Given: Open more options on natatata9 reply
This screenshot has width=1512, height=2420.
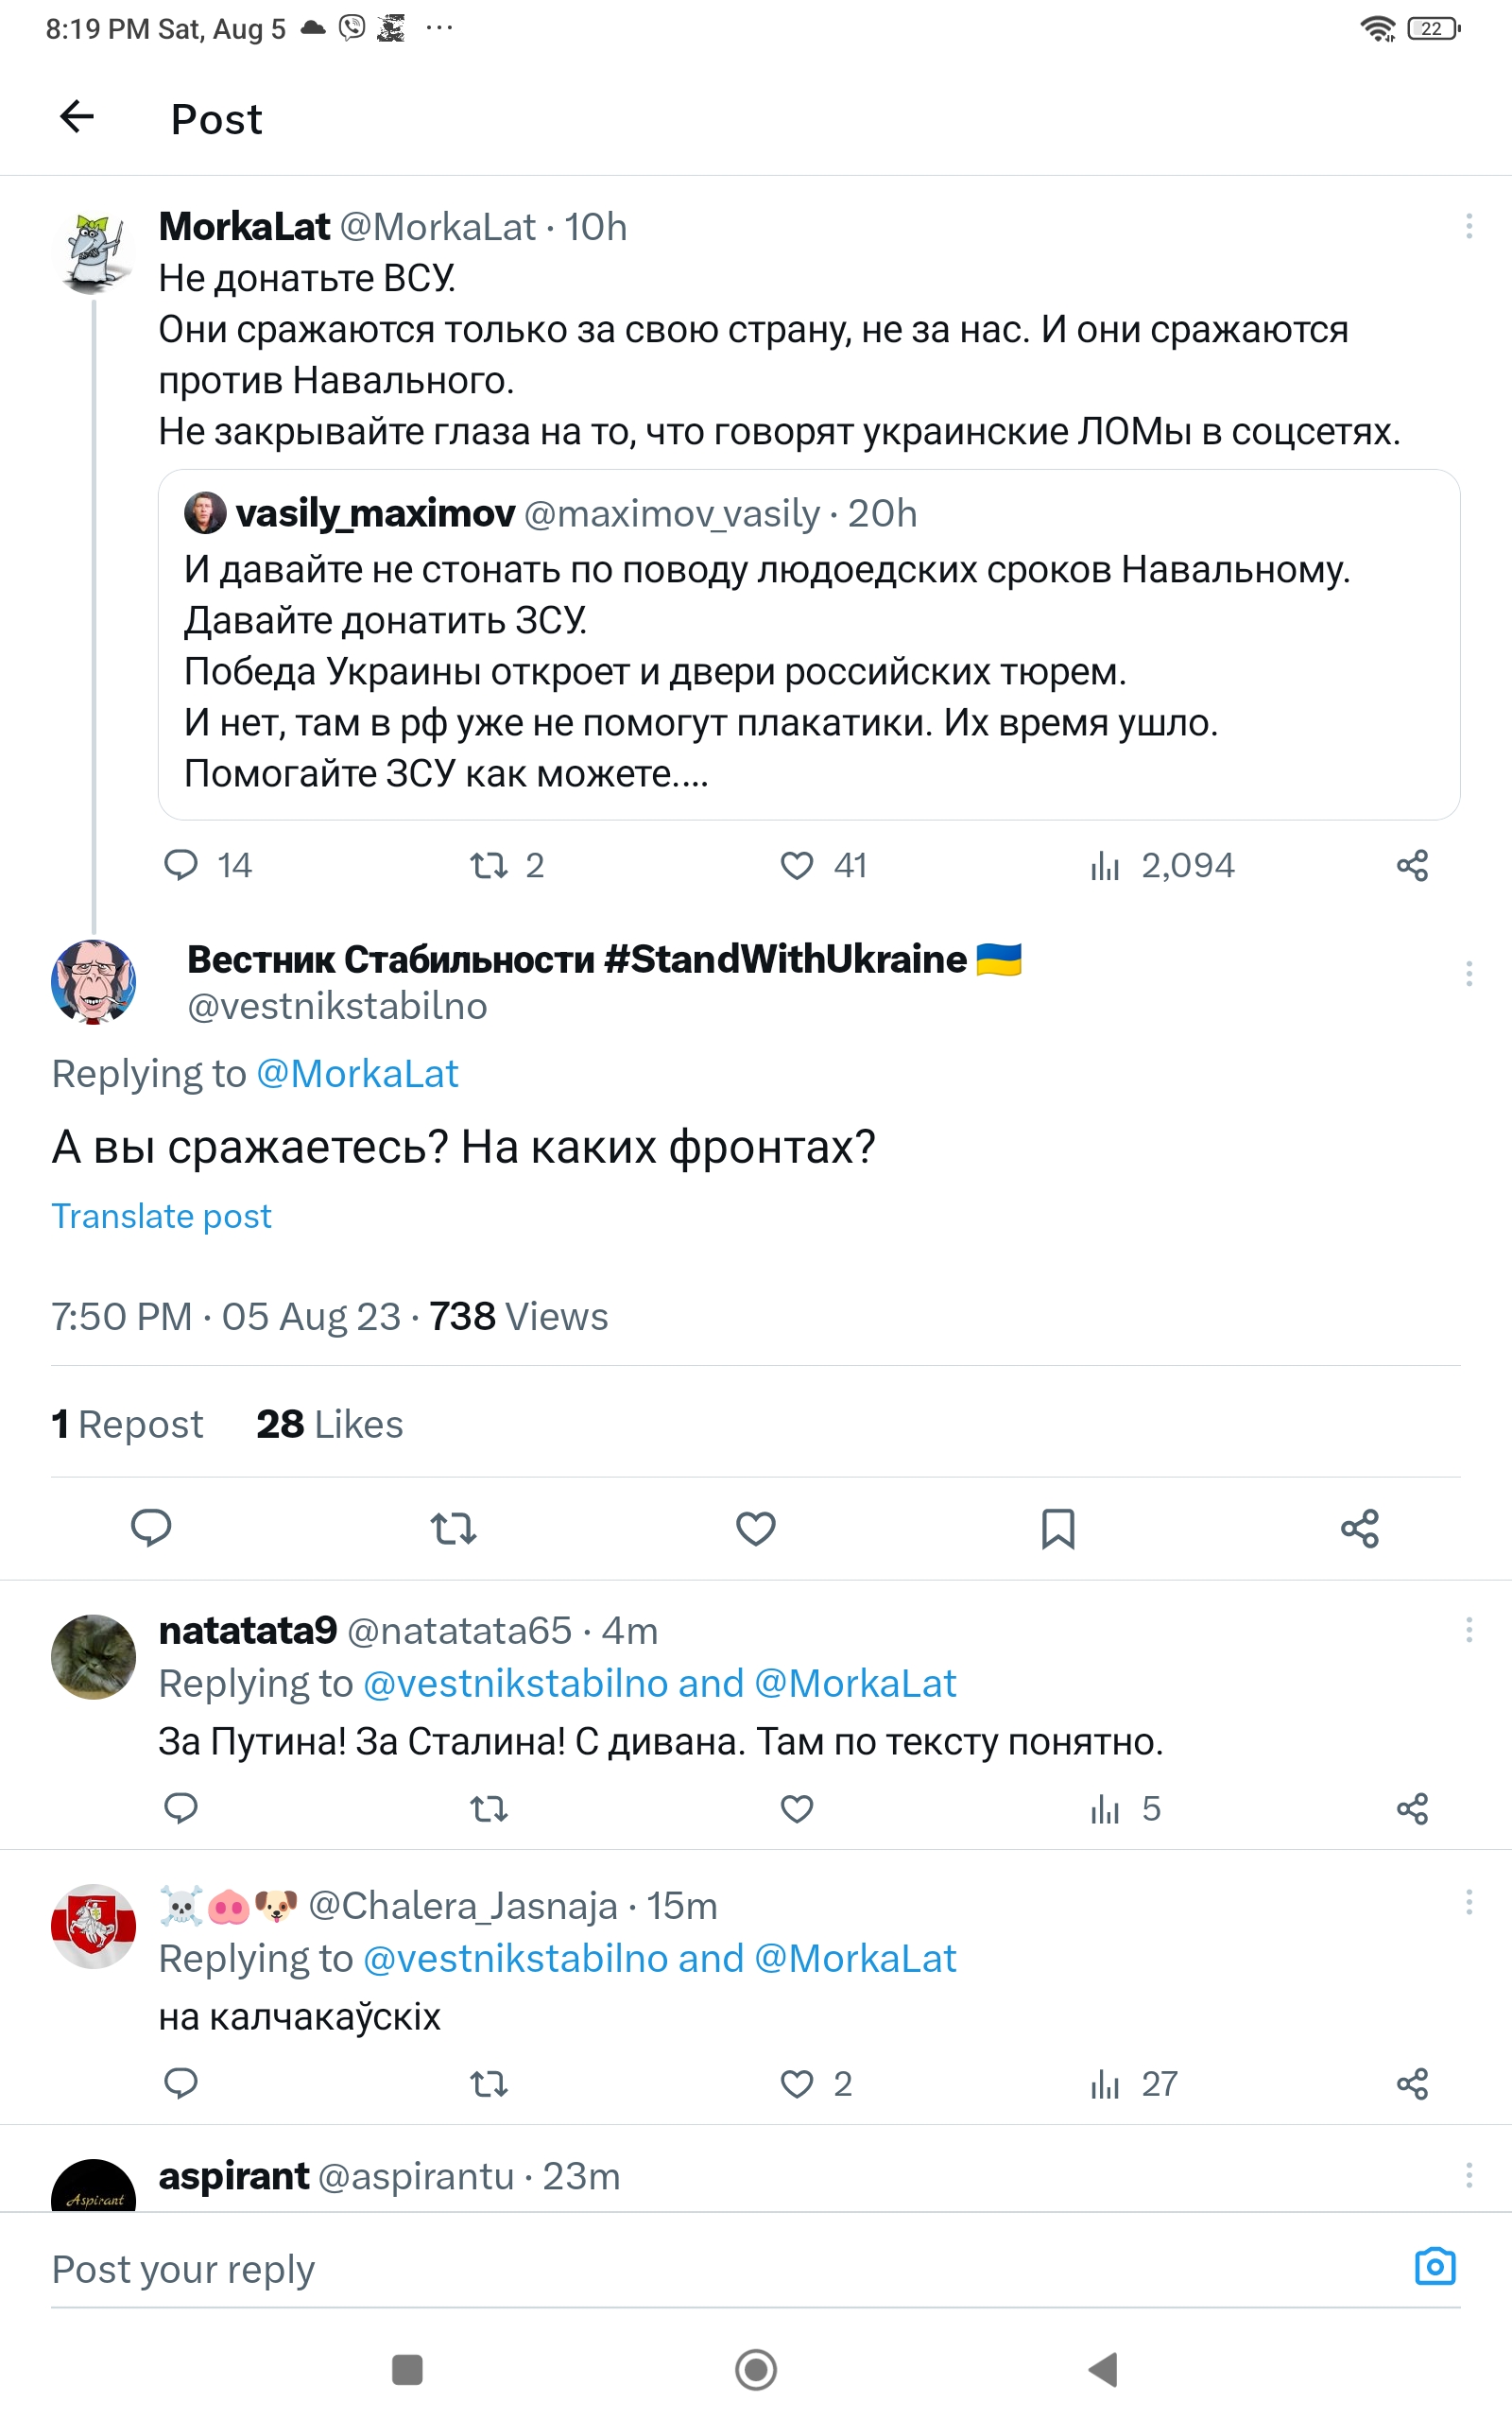Looking at the screenshot, I should [x=1468, y=1630].
